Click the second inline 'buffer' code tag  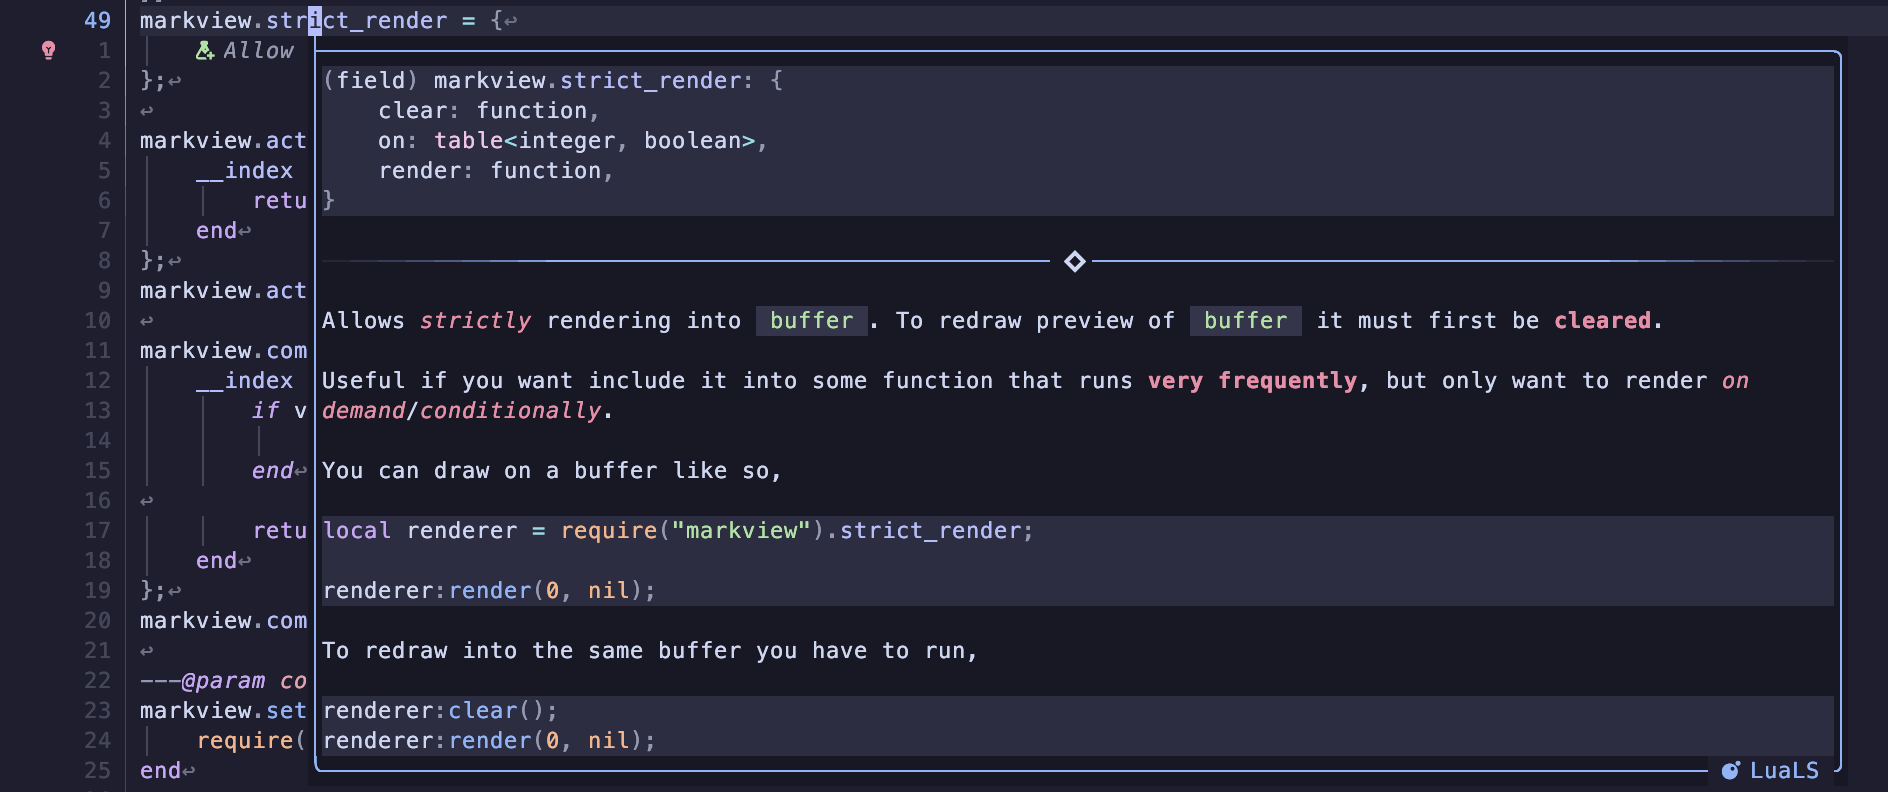tap(1245, 320)
